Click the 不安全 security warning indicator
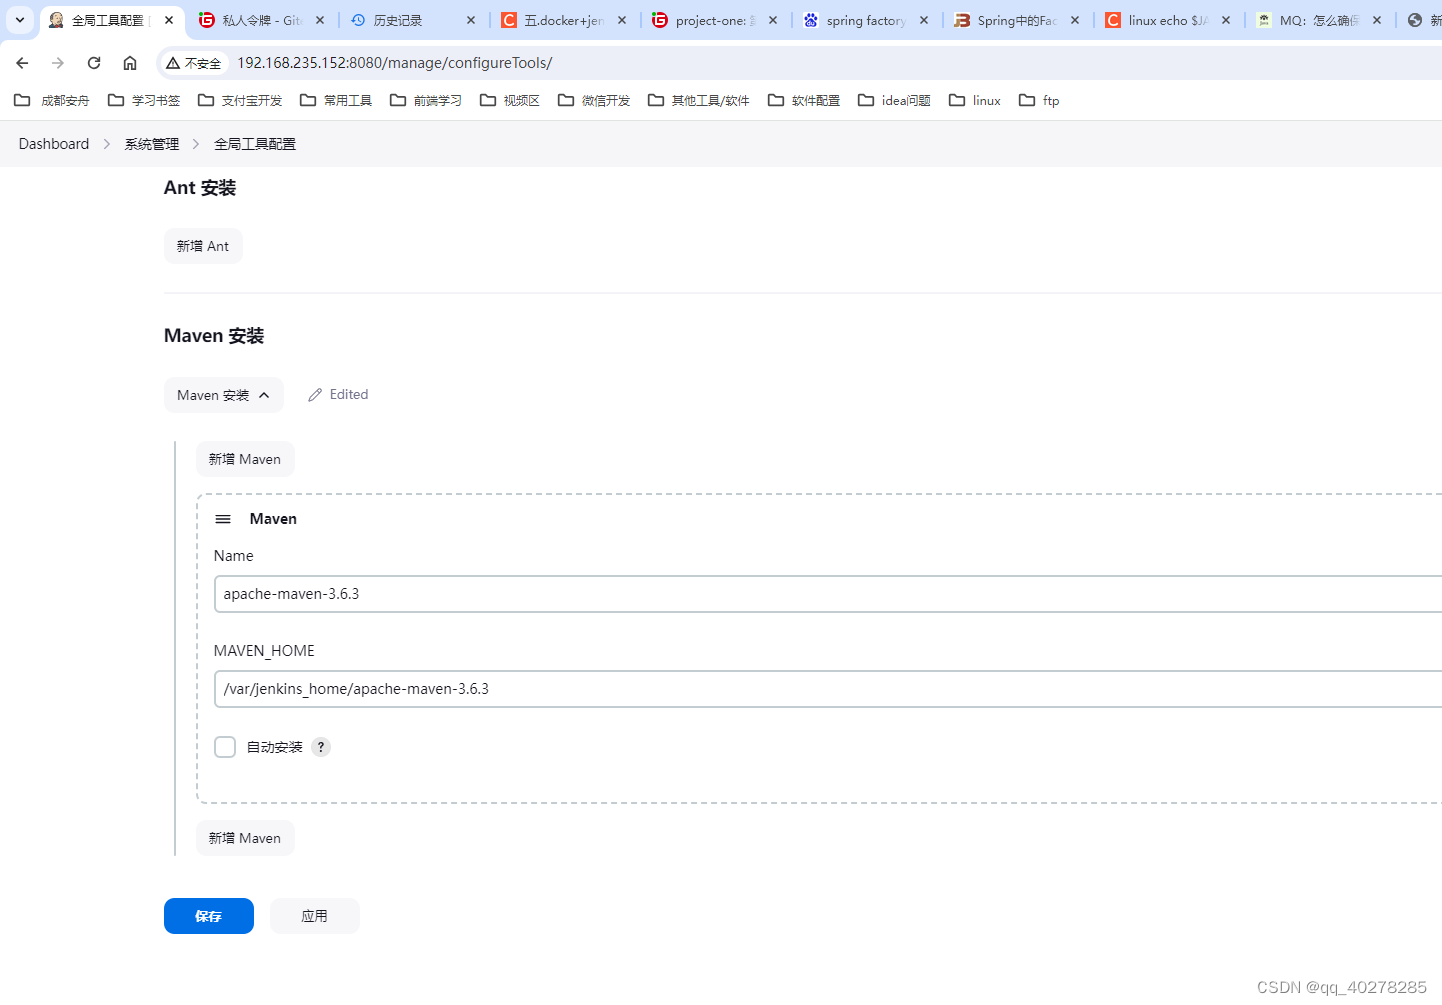The image size is (1442, 1005). pos(194,63)
